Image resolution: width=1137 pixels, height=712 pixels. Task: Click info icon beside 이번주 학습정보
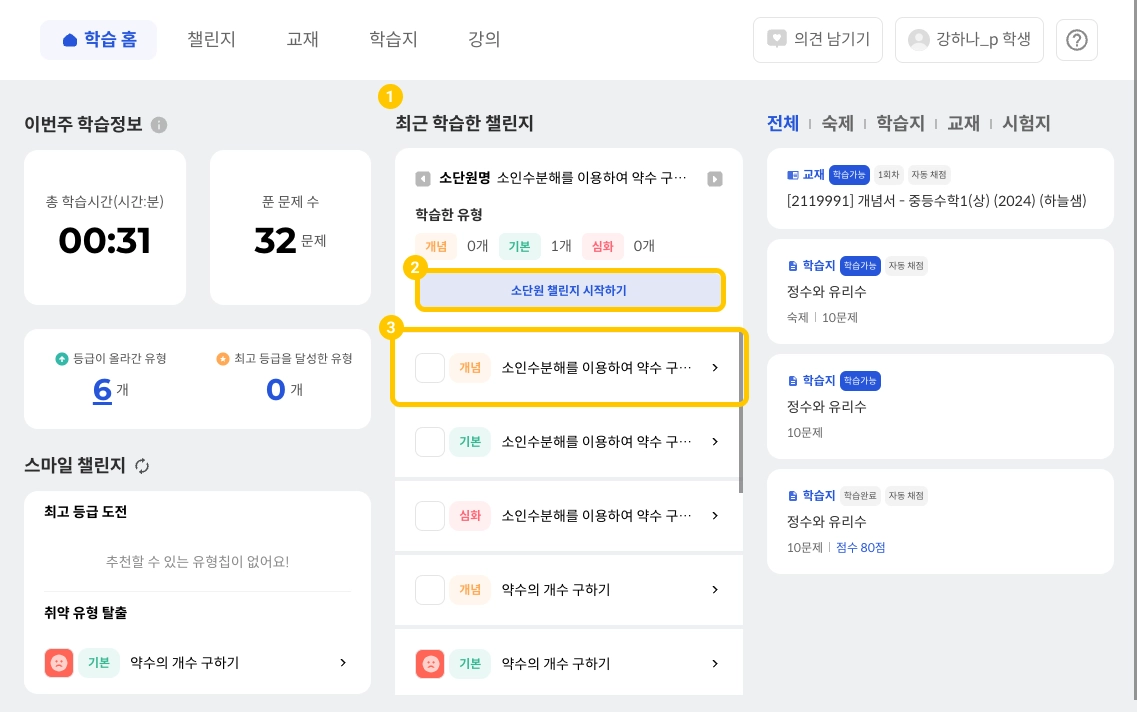click(x=159, y=125)
